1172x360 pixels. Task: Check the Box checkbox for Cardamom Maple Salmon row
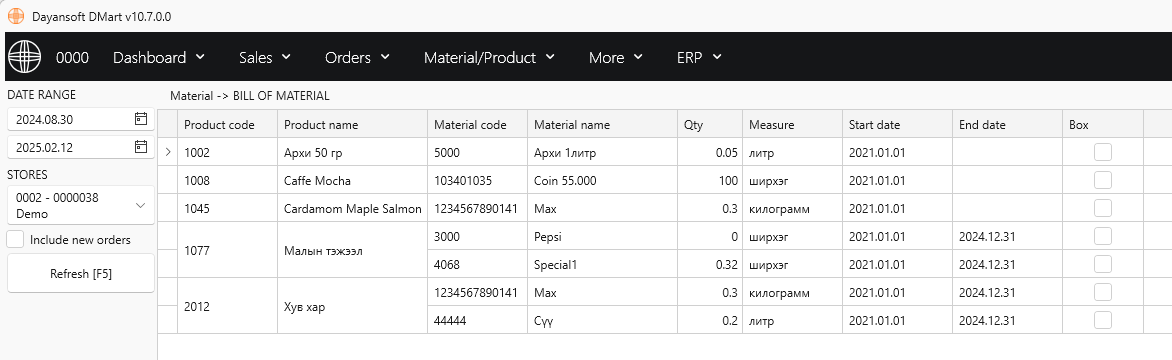click(x=1102, y=208)
